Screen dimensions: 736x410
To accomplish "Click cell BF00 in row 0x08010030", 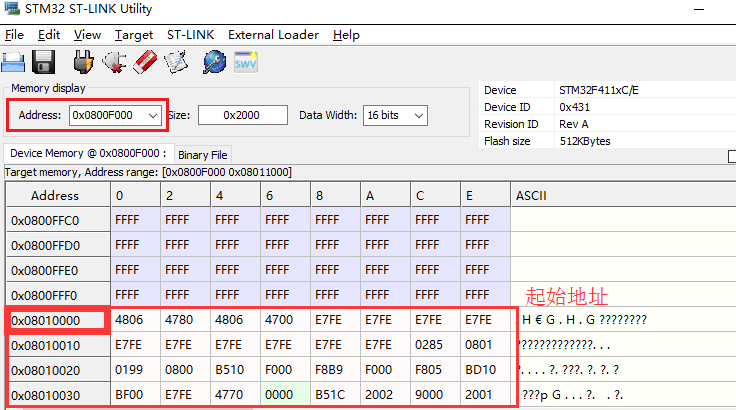I will pos(135,395).
